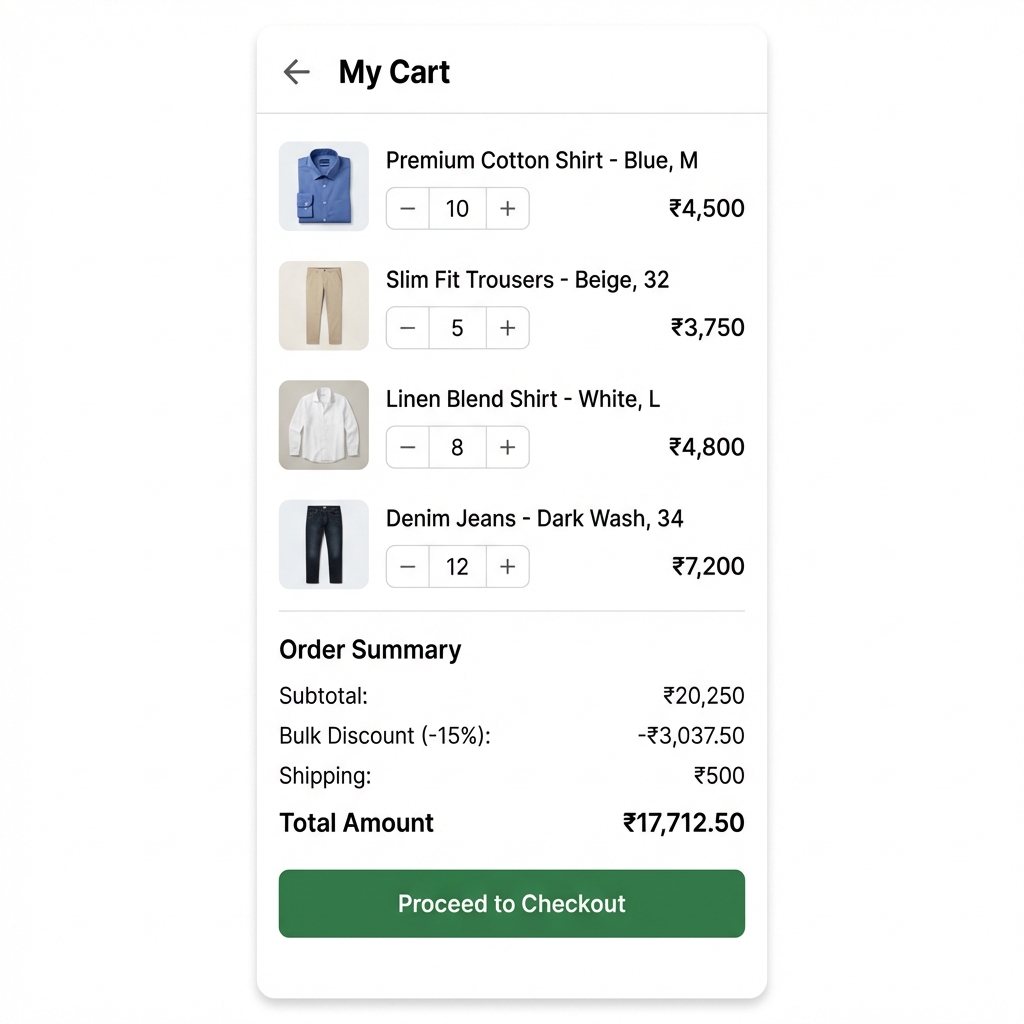Open the dark denim jeans thumbnail
The width and height of the screenshot is (1024, 1024).
[x=324, y=545]
